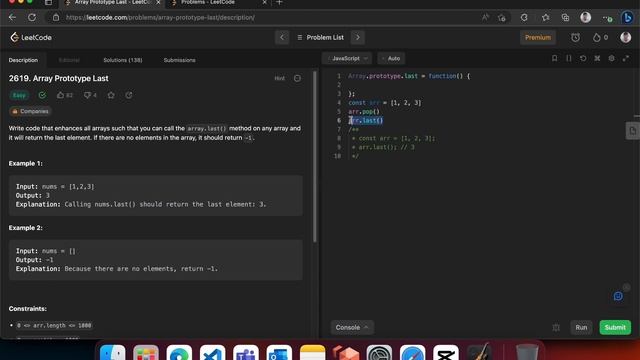640x360 pixels.
Task: Click the Premium button
Action: pos(538,38)
